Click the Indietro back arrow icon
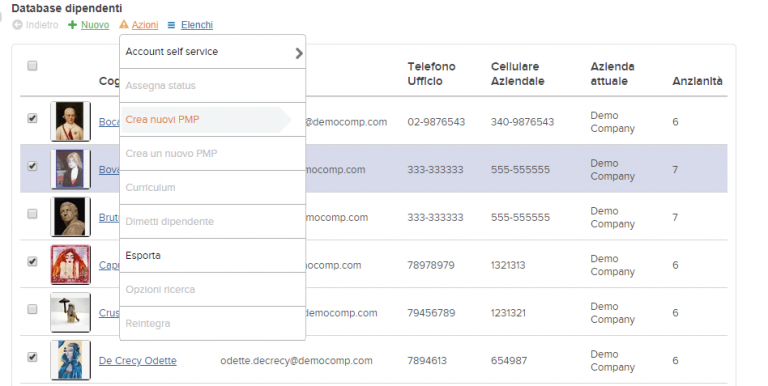 (18, 24)
